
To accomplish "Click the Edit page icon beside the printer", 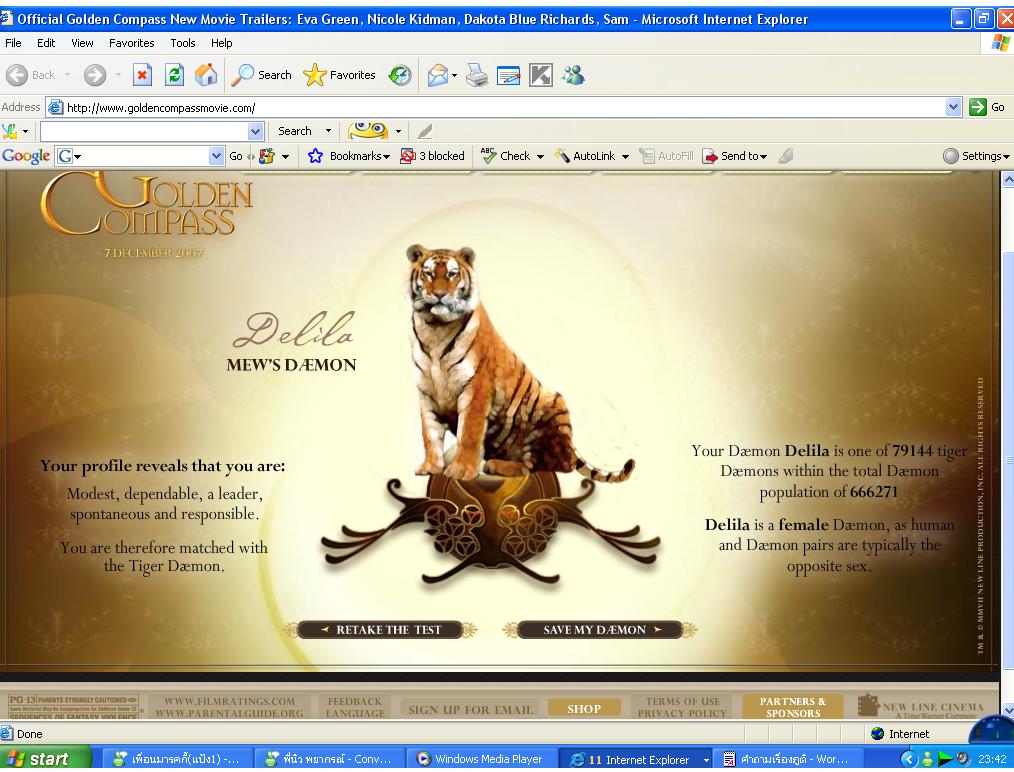I will tap(508, 76).
